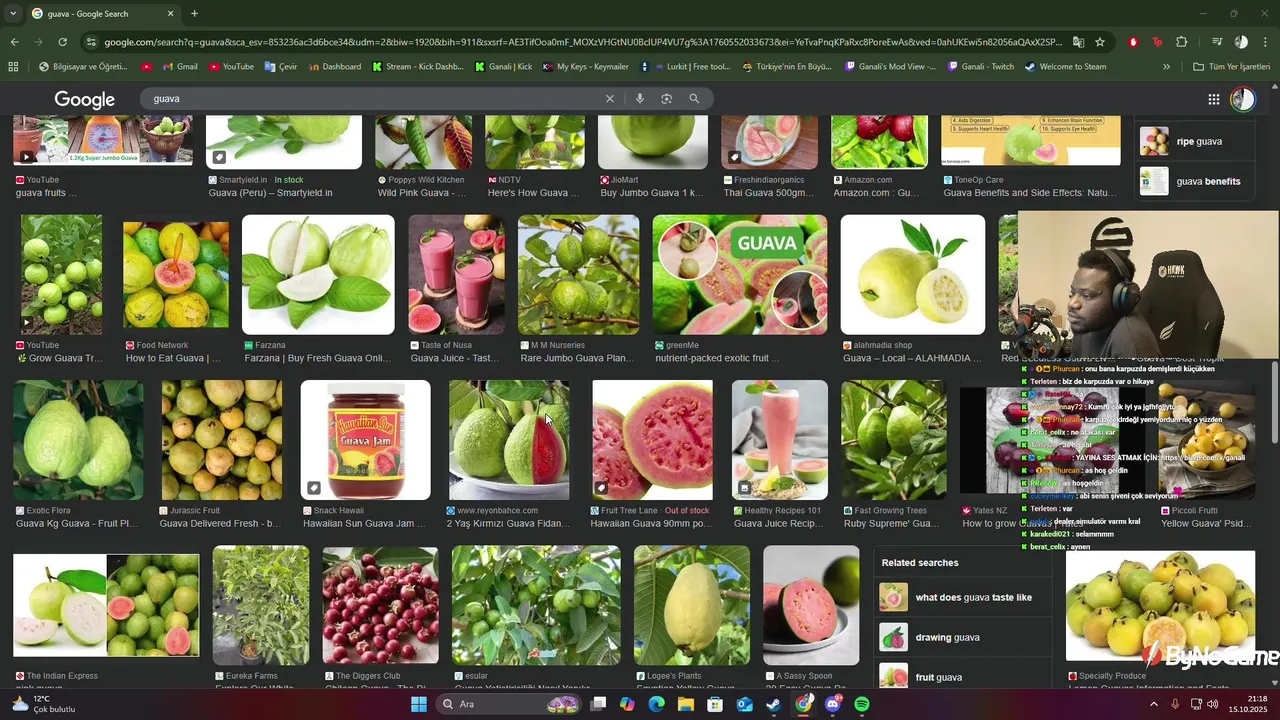Open the Eureka Farms potted guava image
Image resolution: width=1280 pixels, height=720 pixels.
[x=261, y=605]
